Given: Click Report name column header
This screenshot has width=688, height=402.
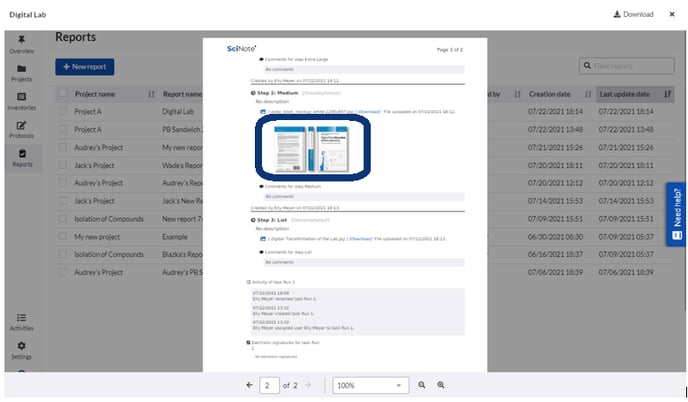Looking at the screenshot, I should (x=182, y=94).
